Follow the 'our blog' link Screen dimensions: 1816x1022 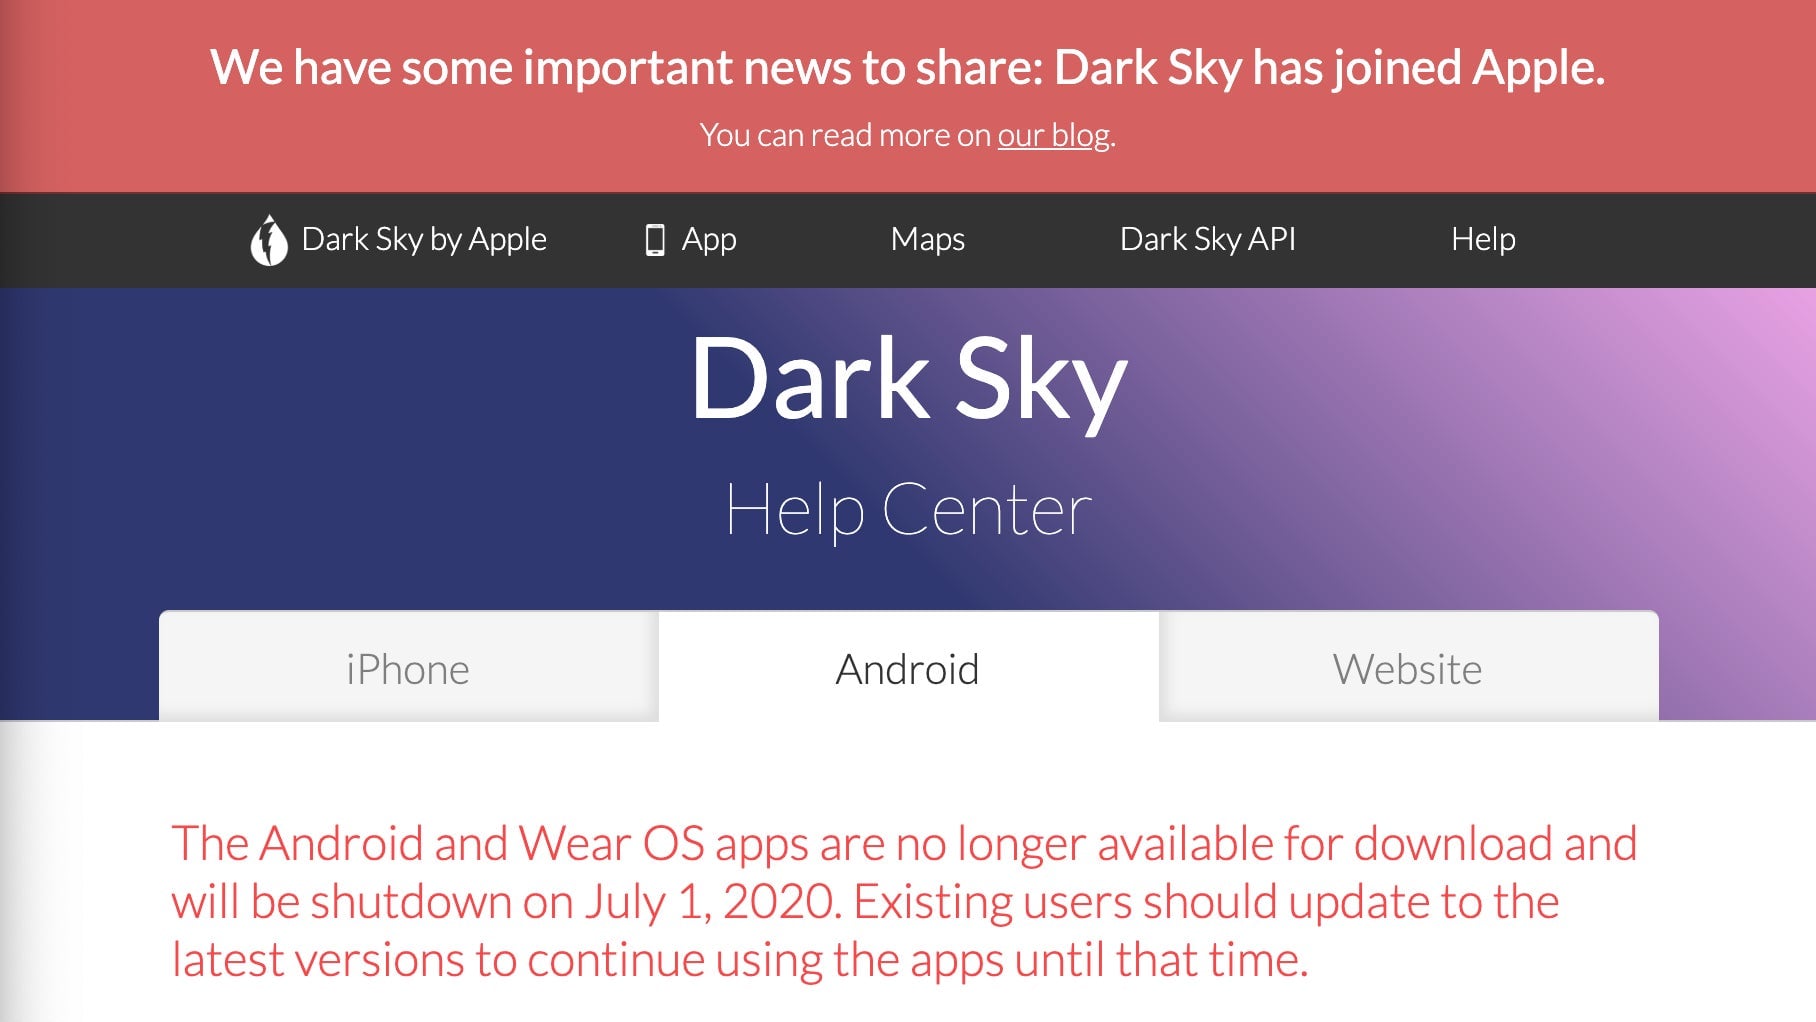point(1054,135)
